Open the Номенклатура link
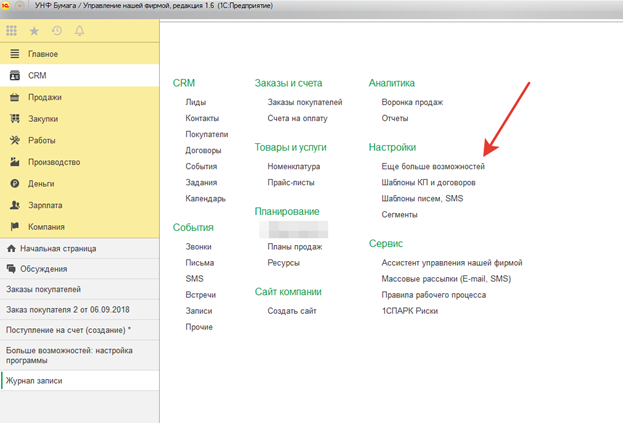 tap(294, 166)
